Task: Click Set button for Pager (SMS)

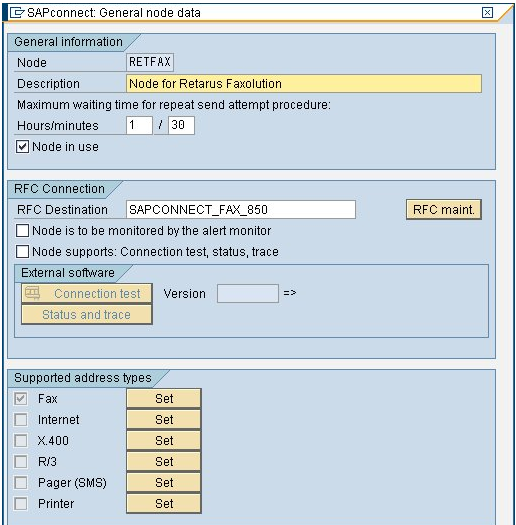Action: tap(164, 482)
